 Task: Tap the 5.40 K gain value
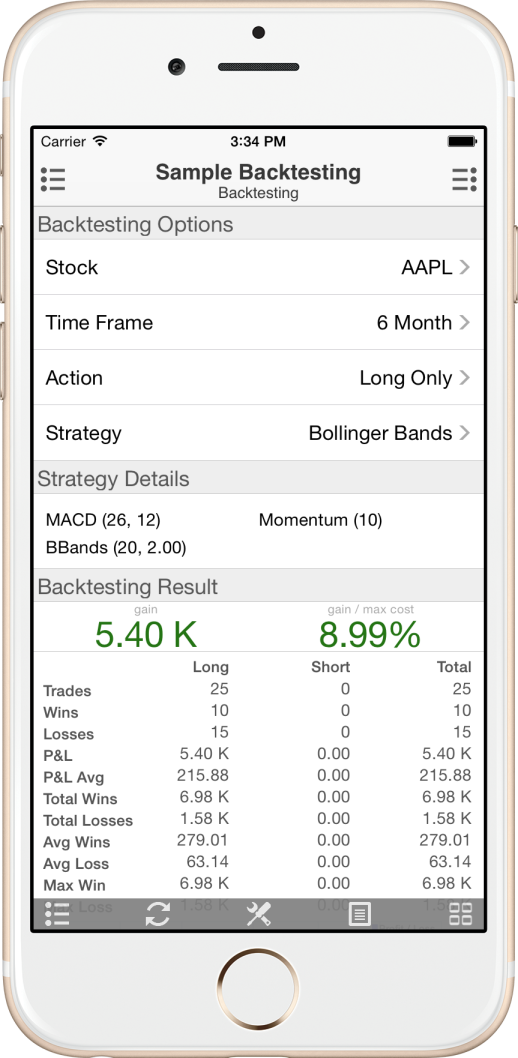(x=146, y=634)
